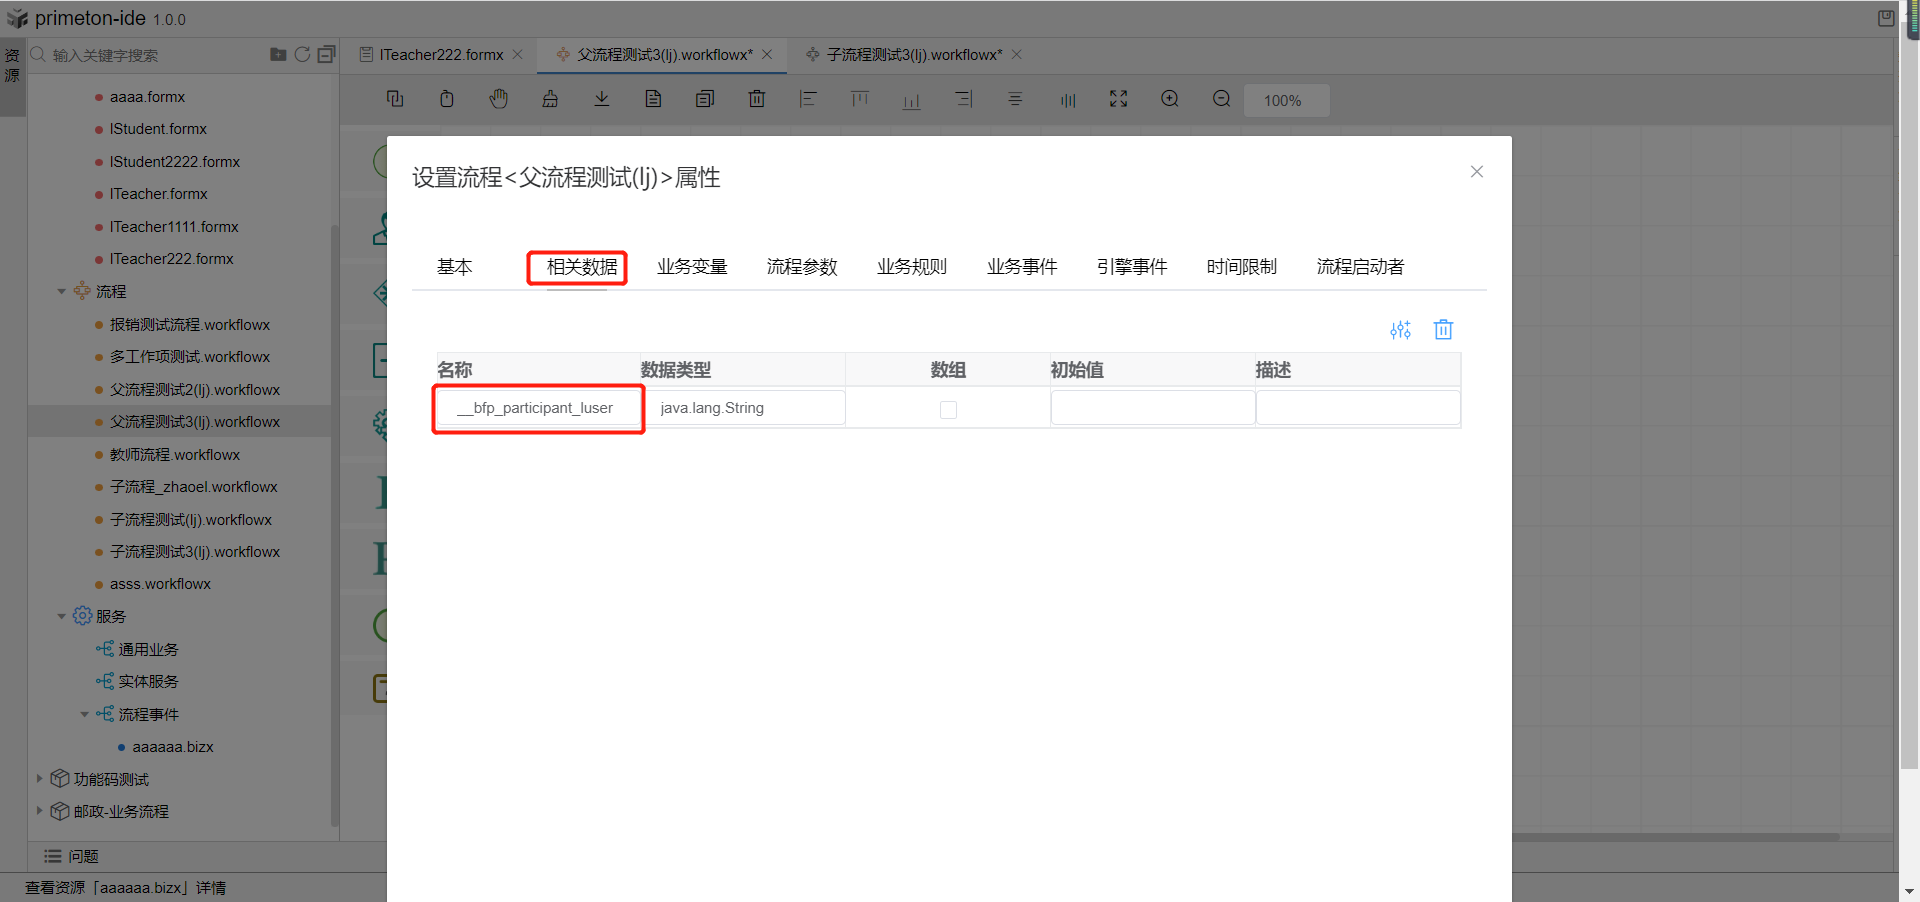Click the toolbar trash delete icon
1920x902 pixels.
pos(757,99)
